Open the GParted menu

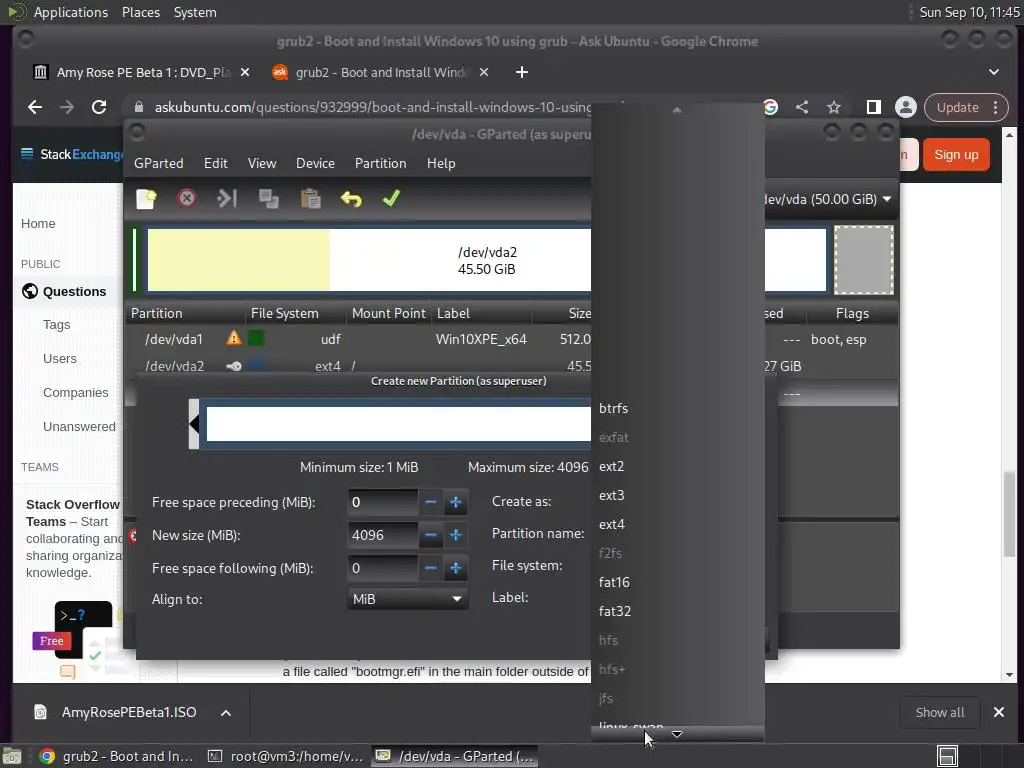pos(159,163)
